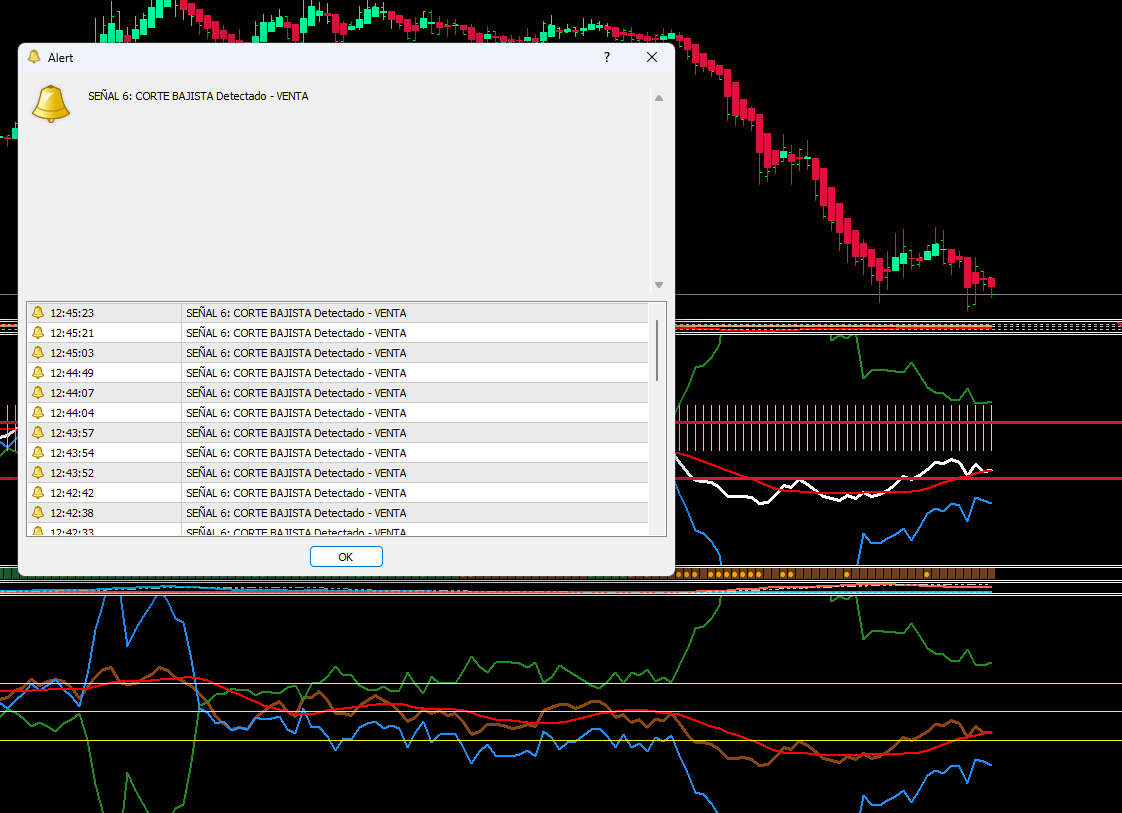
Task: Click the top alert message text SEÑAL 6
Action: click(198, 96)
